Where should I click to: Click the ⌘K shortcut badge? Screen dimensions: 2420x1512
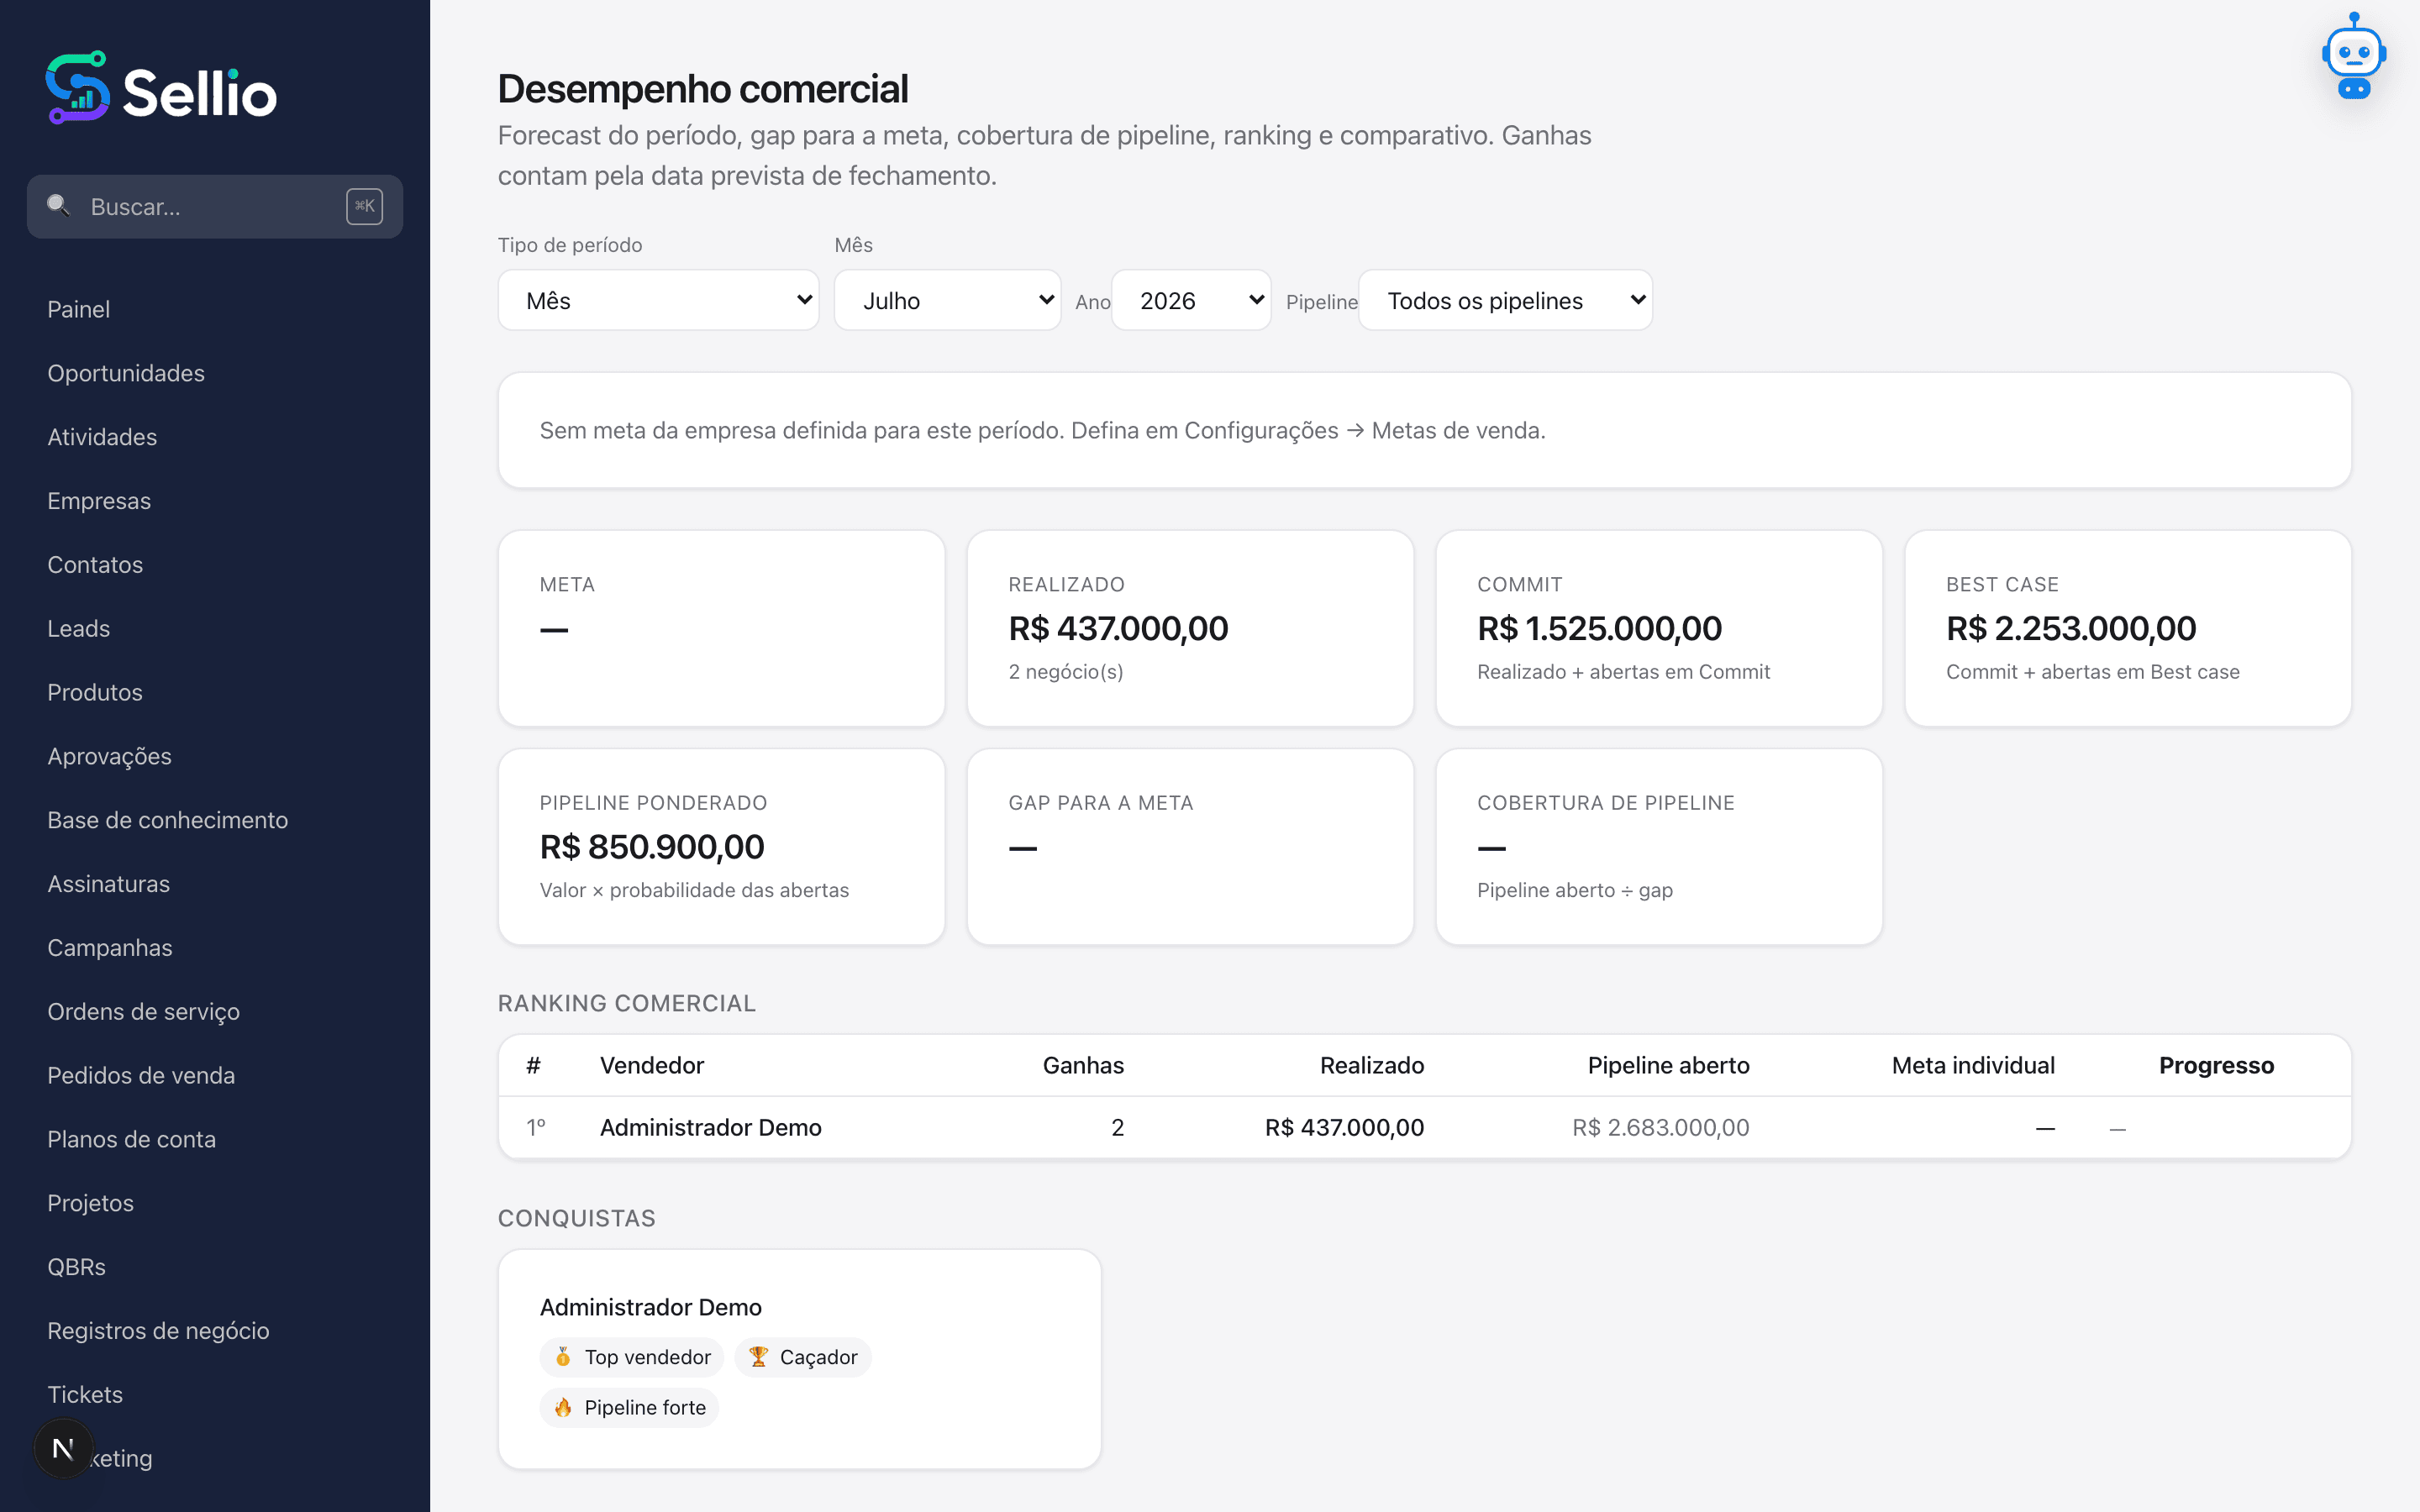pyautogui.click(x=364, y=206)
